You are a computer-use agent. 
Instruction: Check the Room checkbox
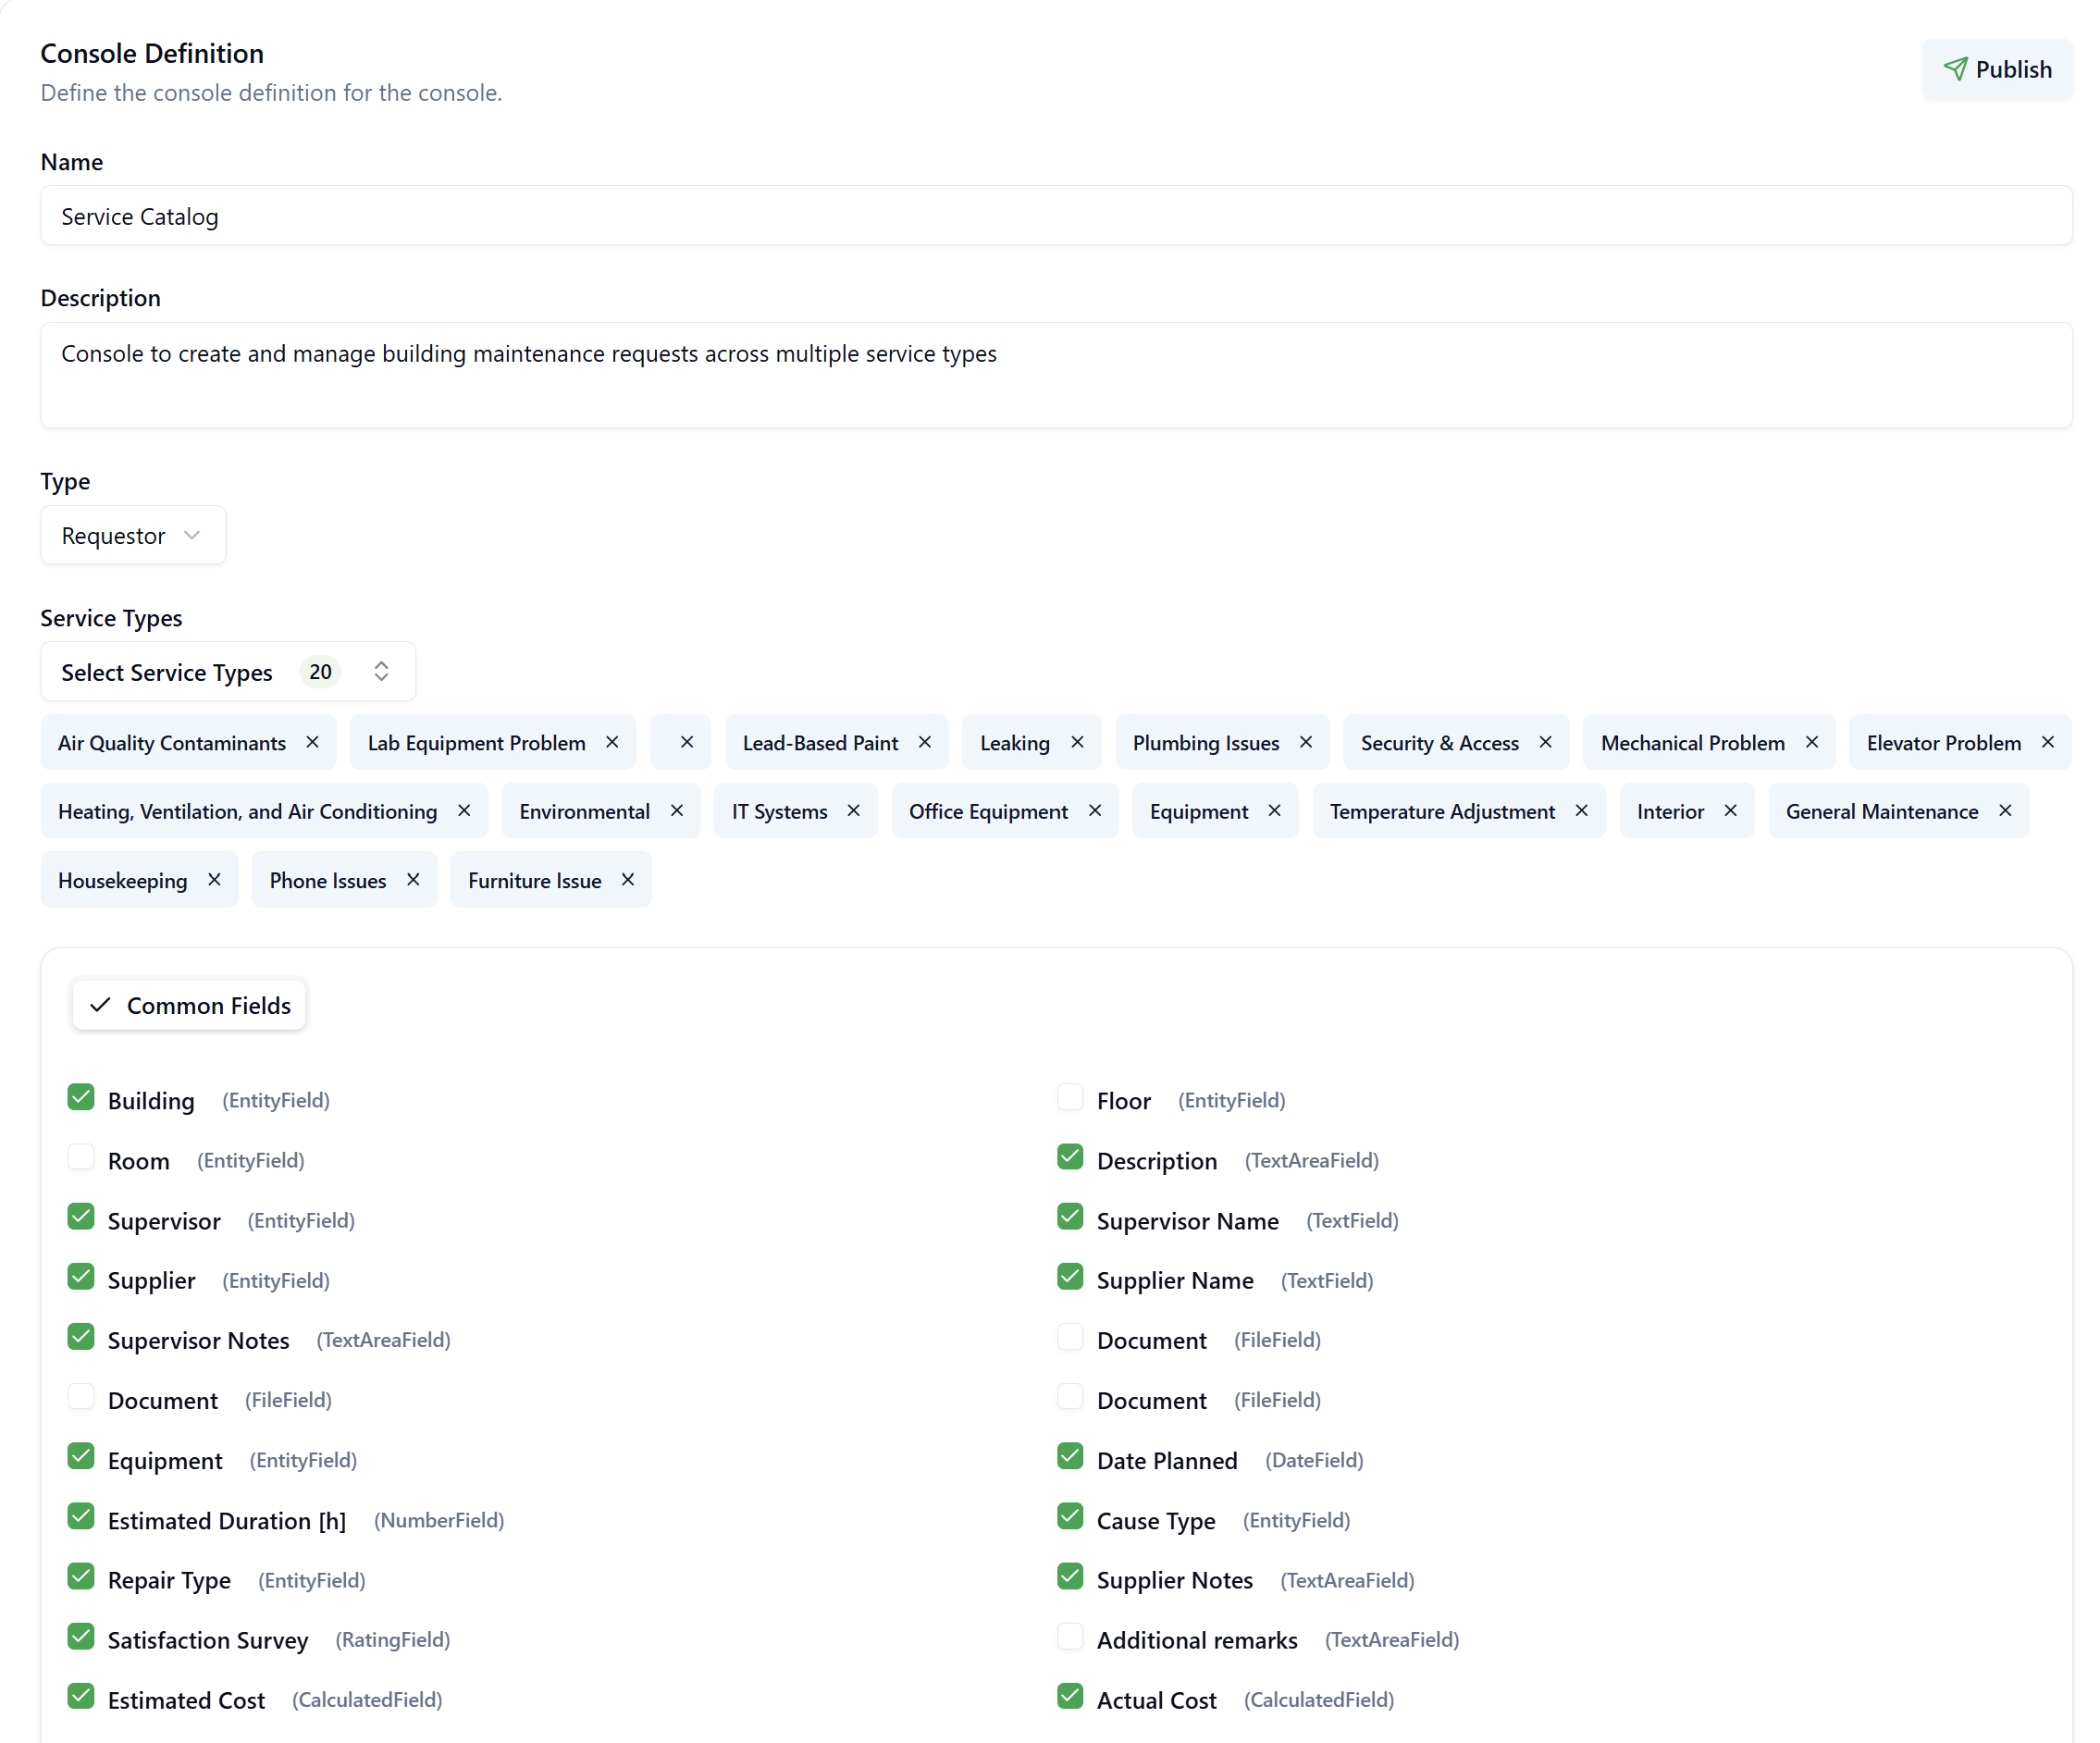(x=81, y=1158)
